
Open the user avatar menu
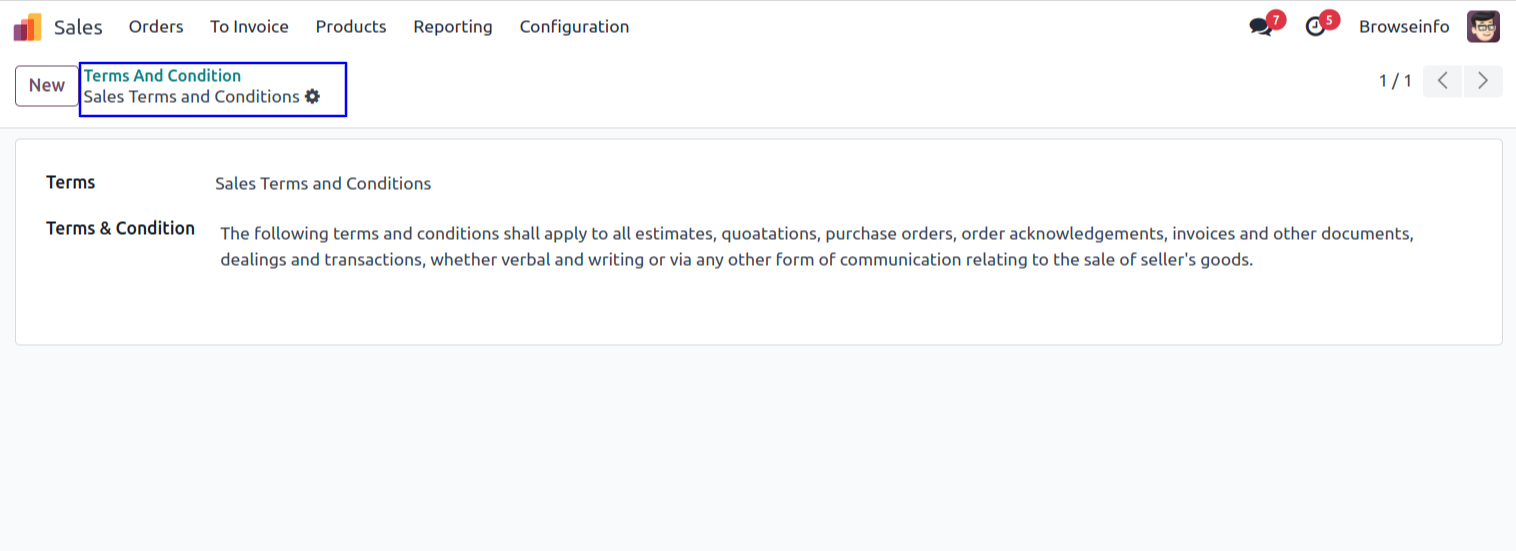(x=1483, y=27)
